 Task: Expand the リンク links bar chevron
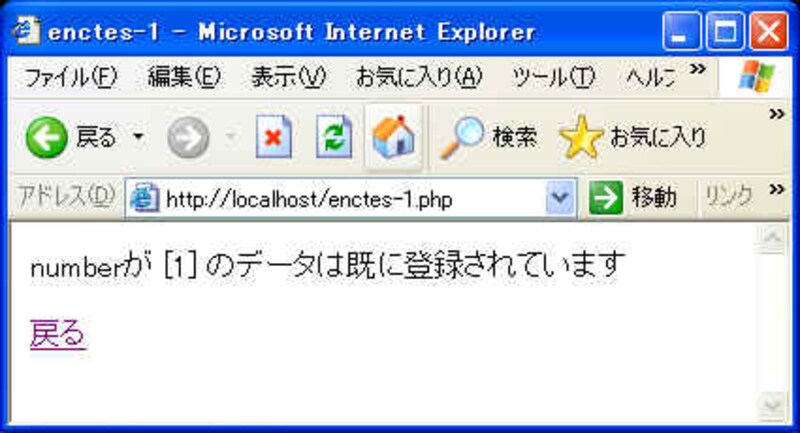777,190
